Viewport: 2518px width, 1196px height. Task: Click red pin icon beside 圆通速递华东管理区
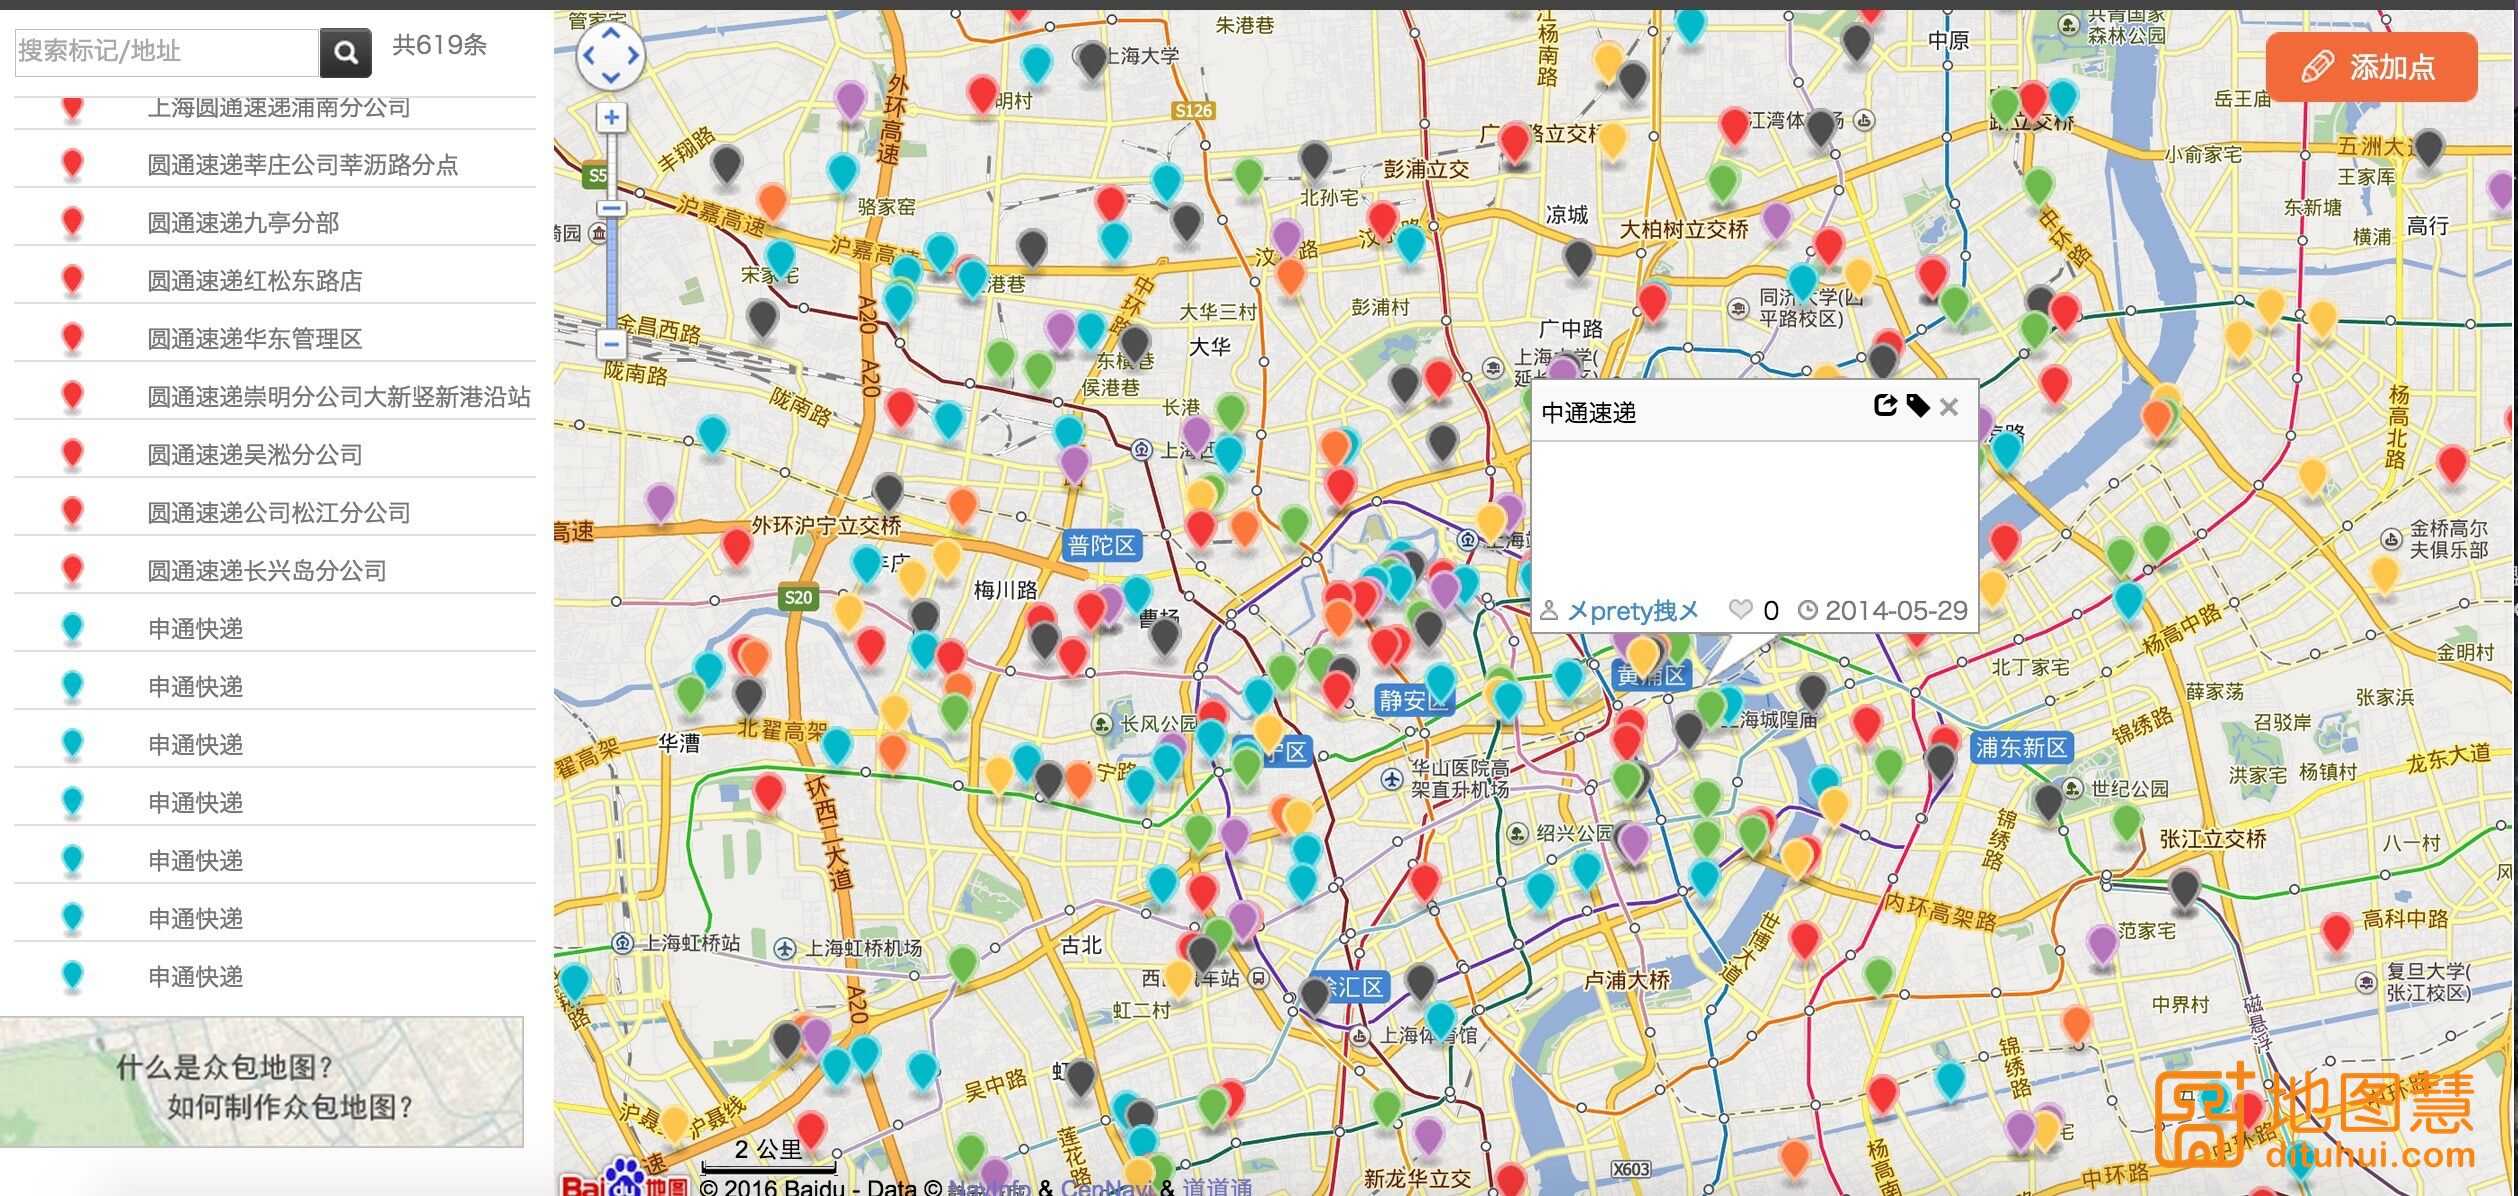72,338
